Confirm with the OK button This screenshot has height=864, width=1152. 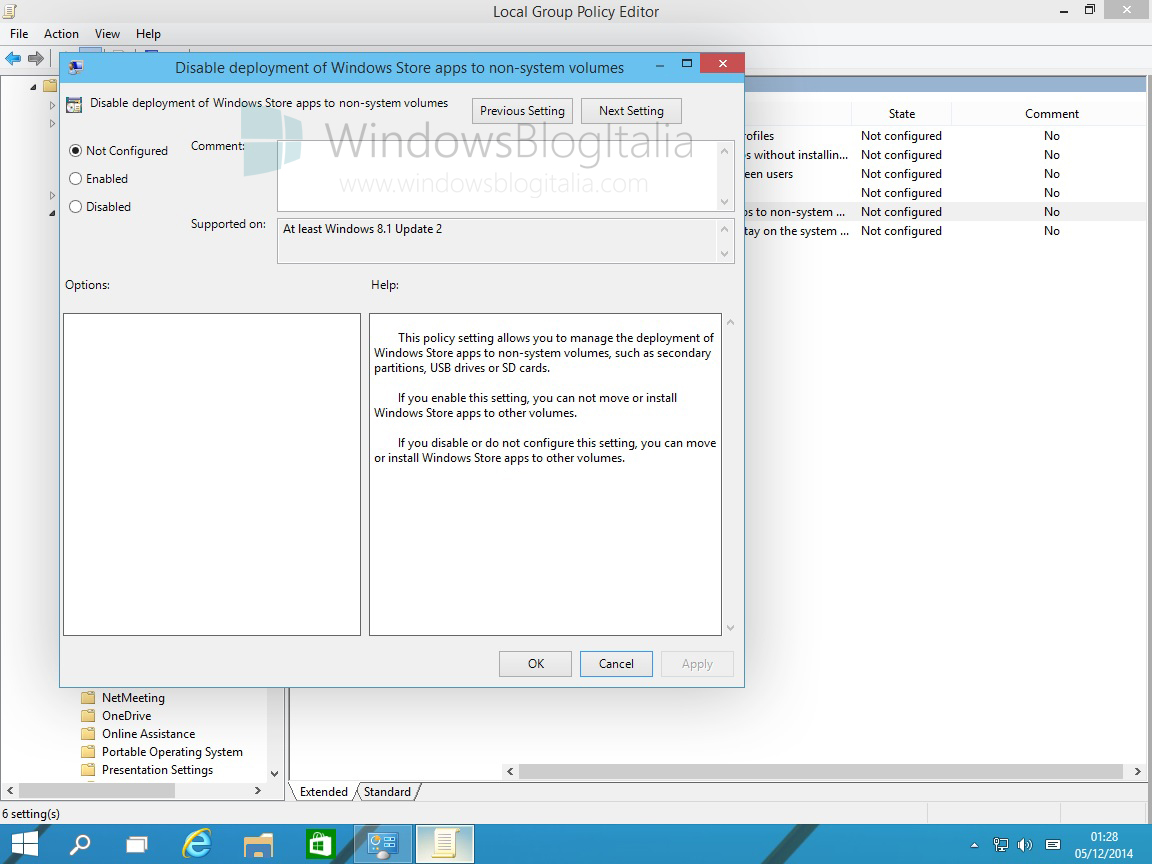[536, 663]
